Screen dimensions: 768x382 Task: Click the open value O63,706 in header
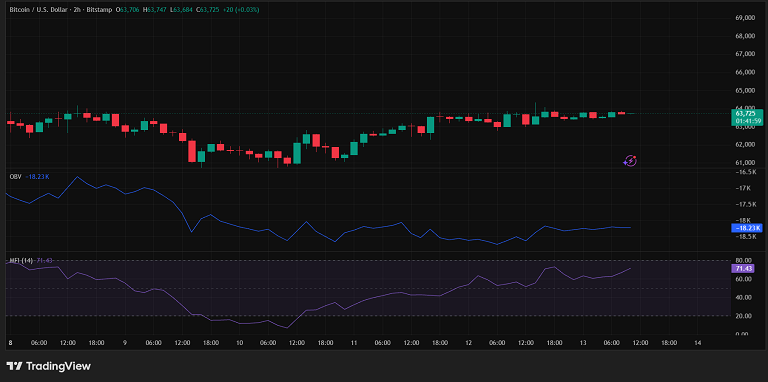128,9
